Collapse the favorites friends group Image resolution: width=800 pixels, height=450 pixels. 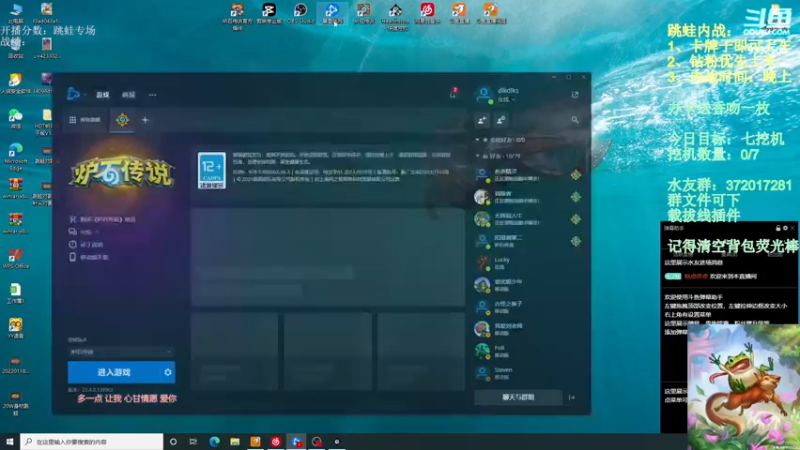click(478, 140)
